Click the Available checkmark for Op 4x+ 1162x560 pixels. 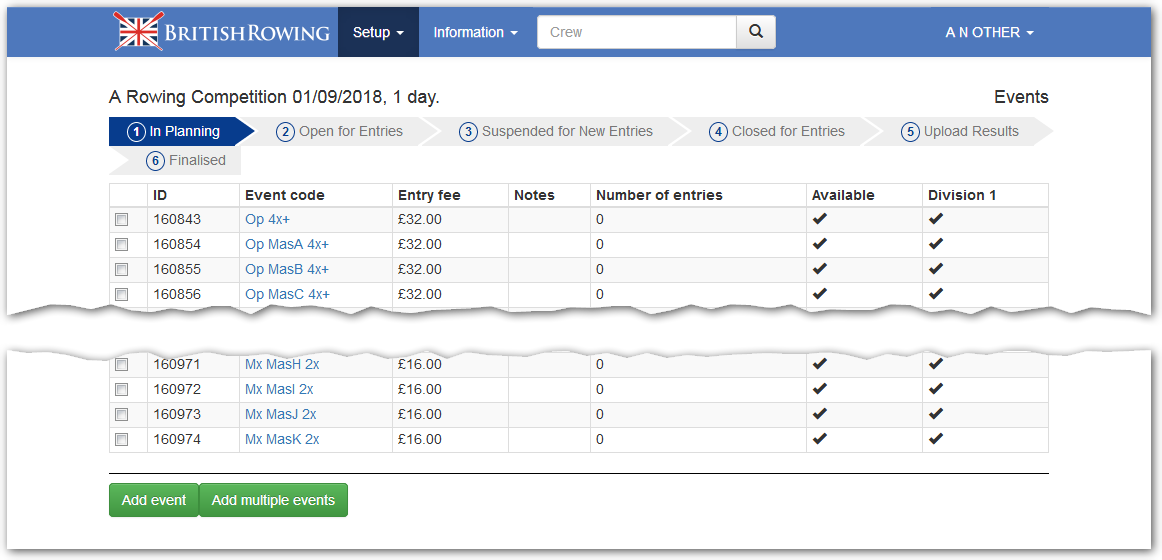click(x=820, y=219)
